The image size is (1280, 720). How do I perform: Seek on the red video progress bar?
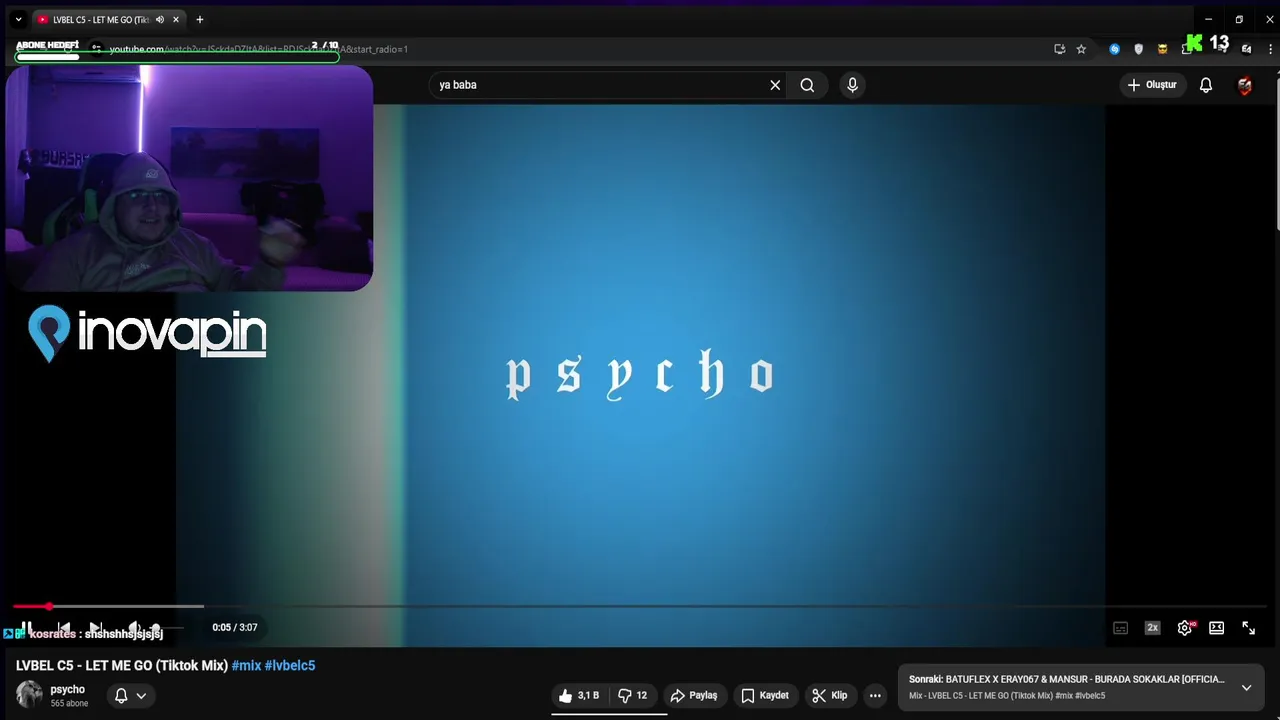tap(640, 606)
